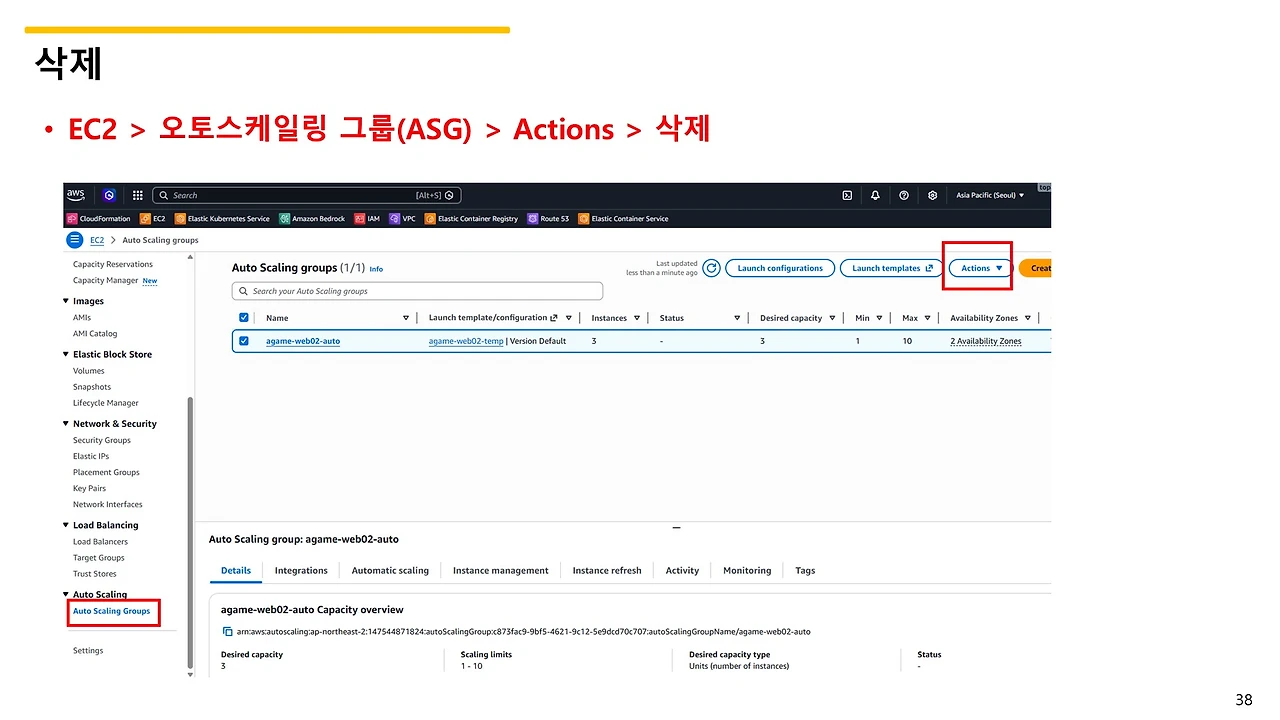This screenshot has width=1280, height=720.
Task: Switch to the Monitoring tab
Action: click(747, 571)
